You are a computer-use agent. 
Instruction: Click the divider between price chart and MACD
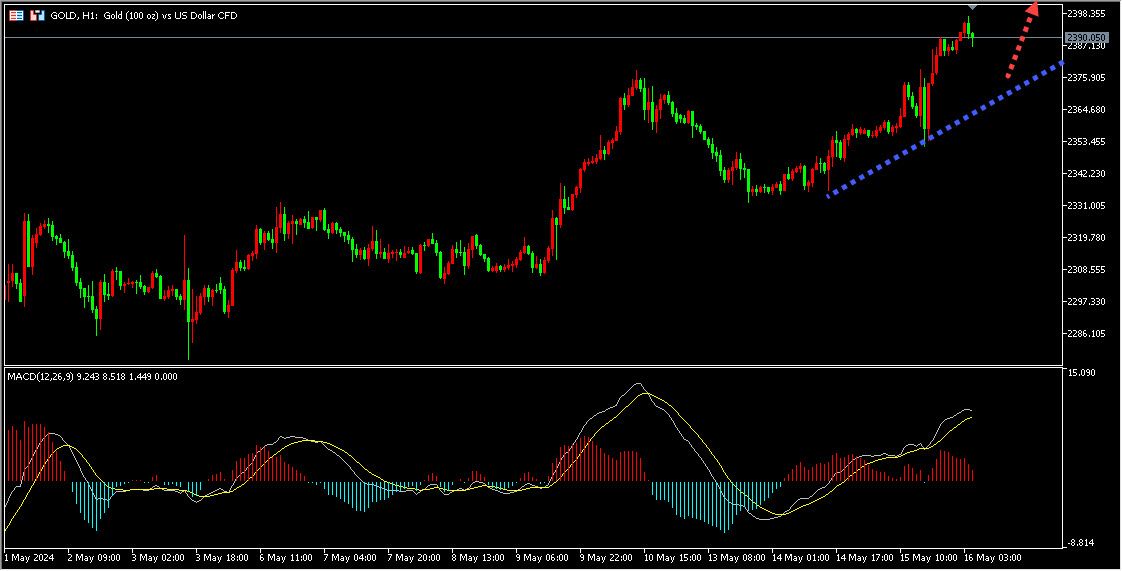530,366
